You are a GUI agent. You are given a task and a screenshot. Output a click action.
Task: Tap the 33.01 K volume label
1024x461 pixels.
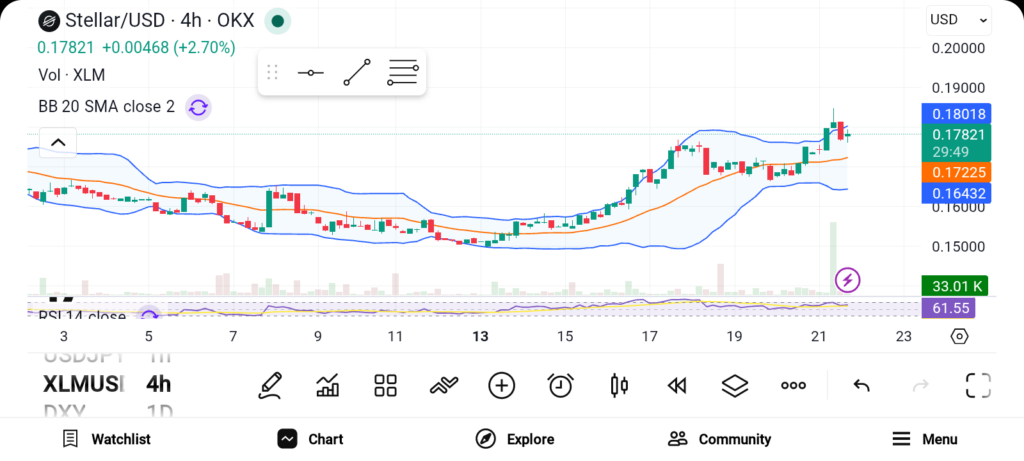coord(955,285)
